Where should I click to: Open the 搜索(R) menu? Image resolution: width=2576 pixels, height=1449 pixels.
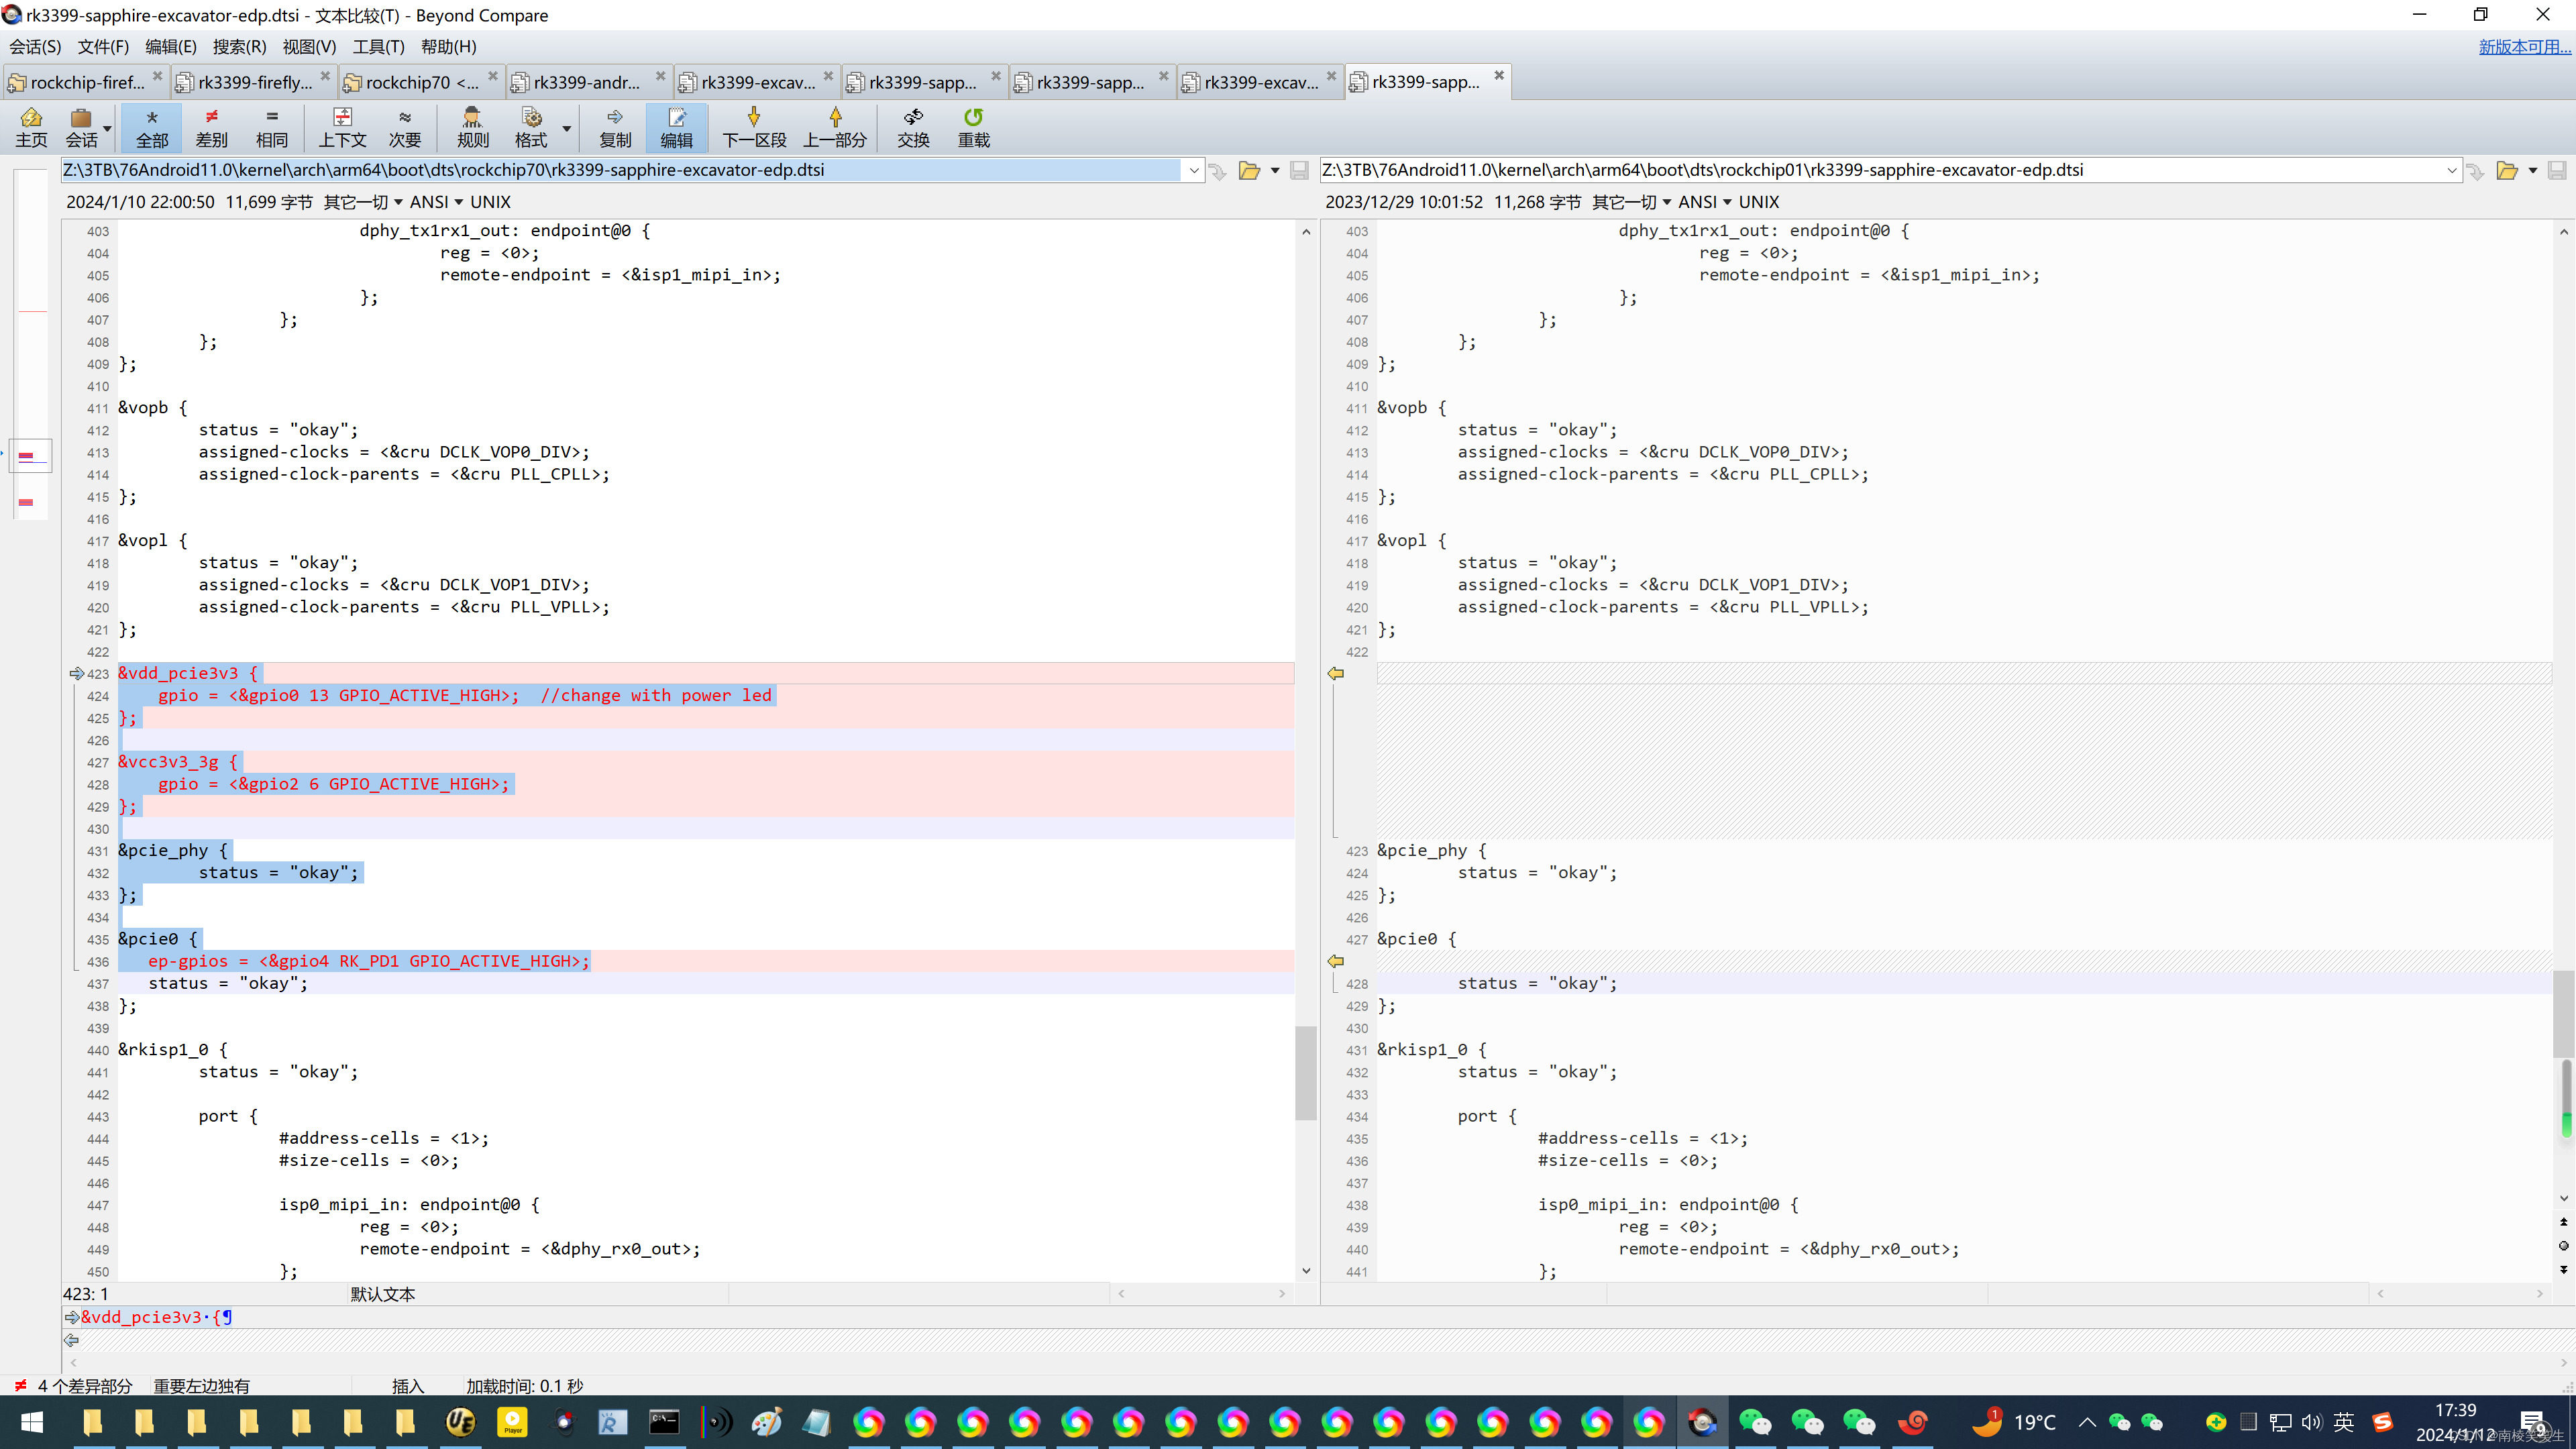point(239,46)
